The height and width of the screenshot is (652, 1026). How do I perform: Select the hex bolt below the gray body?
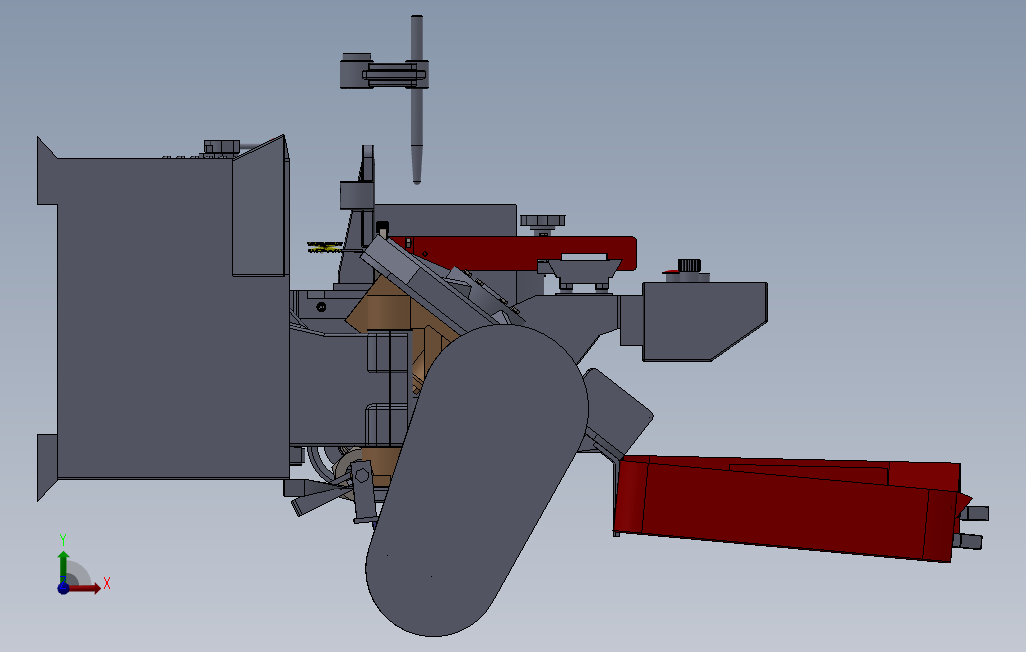click(361, 474)
